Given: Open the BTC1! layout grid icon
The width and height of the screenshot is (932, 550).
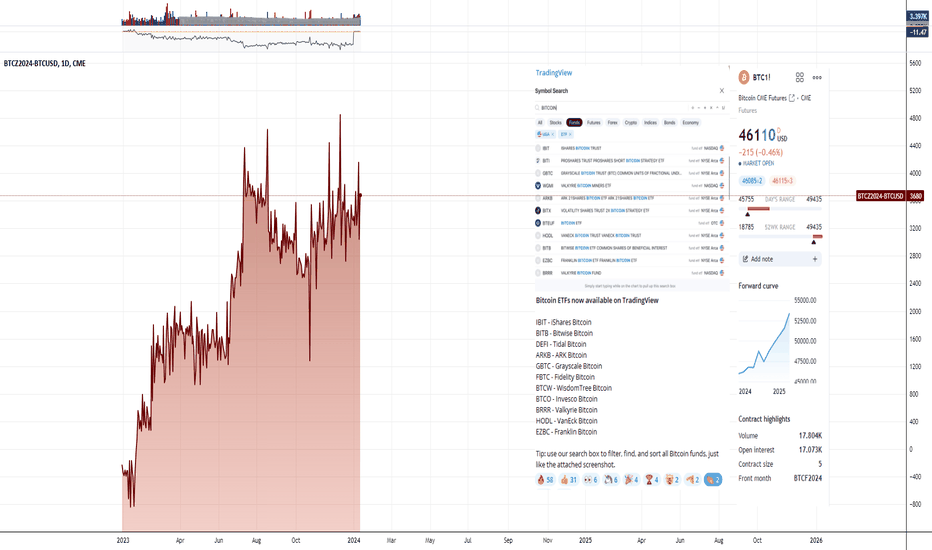Looking at the screenshot, I should [799, 77].
